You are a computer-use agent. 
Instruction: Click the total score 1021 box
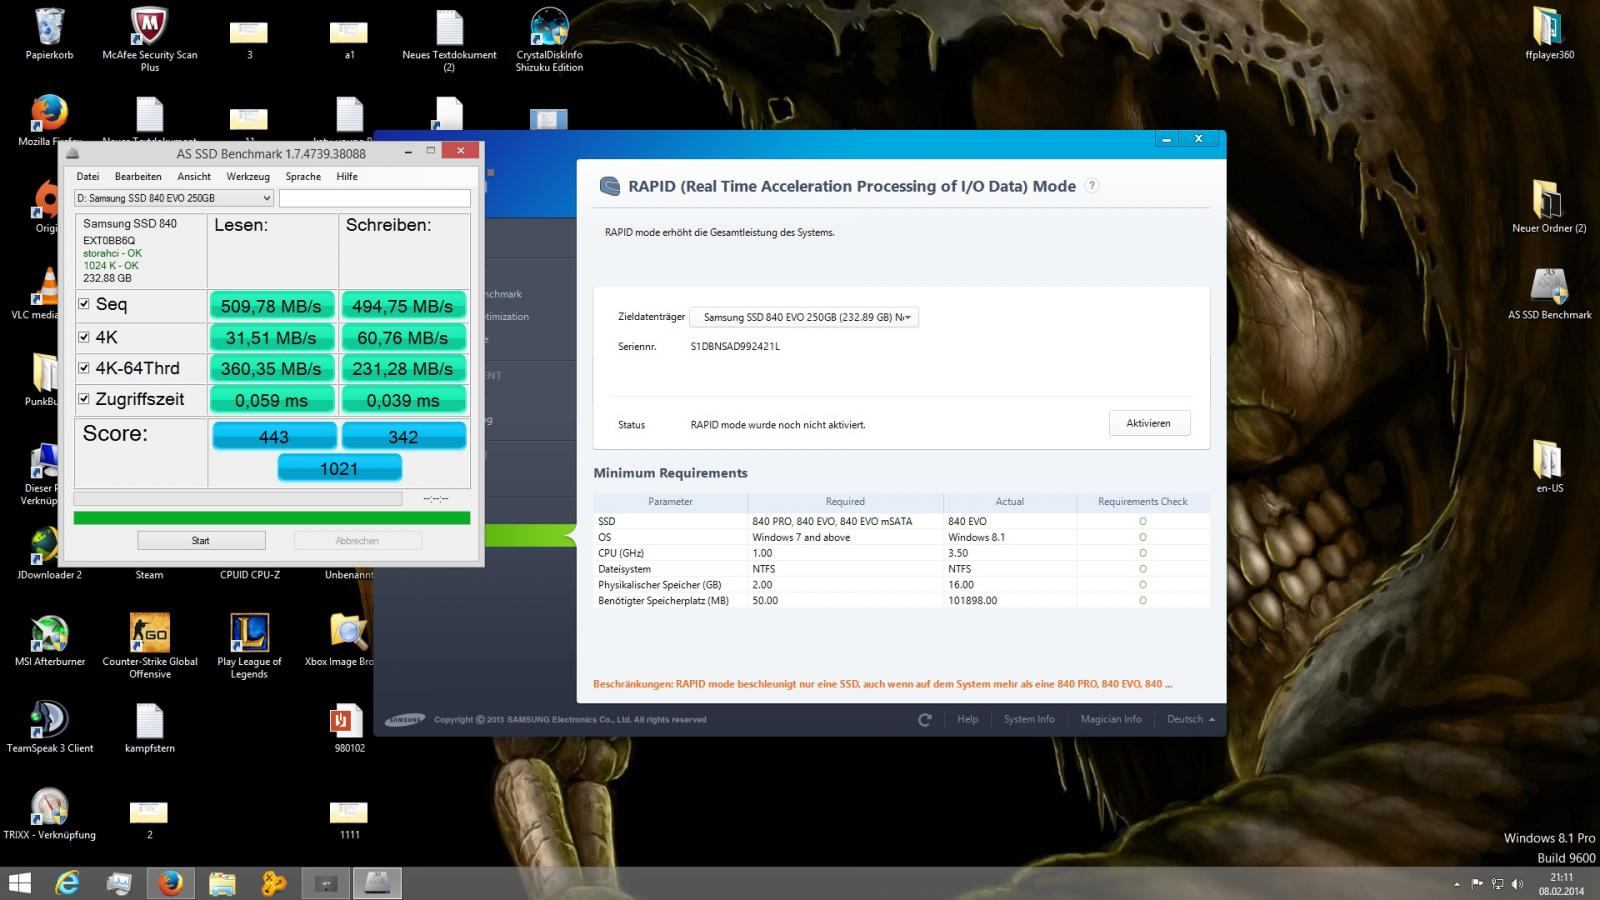(339, 468)
